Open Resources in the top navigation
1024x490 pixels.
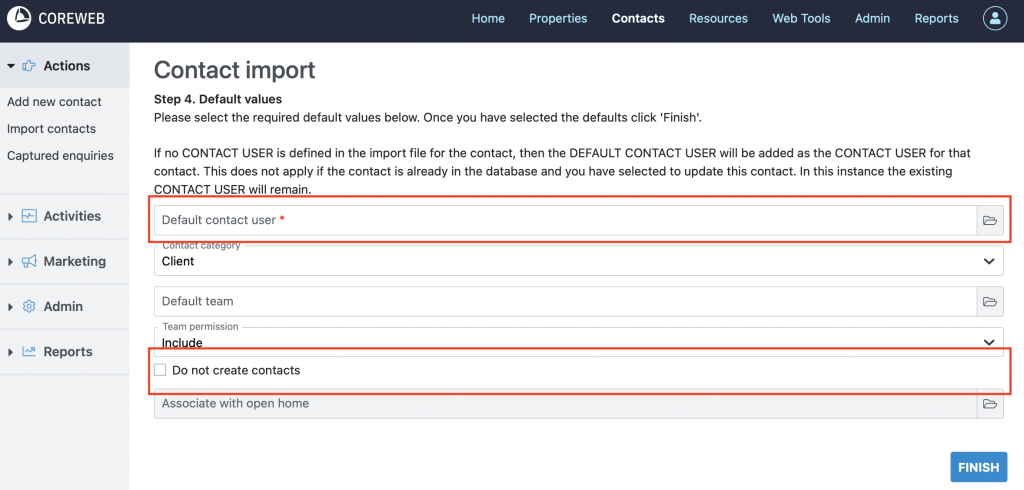[718, 18]
